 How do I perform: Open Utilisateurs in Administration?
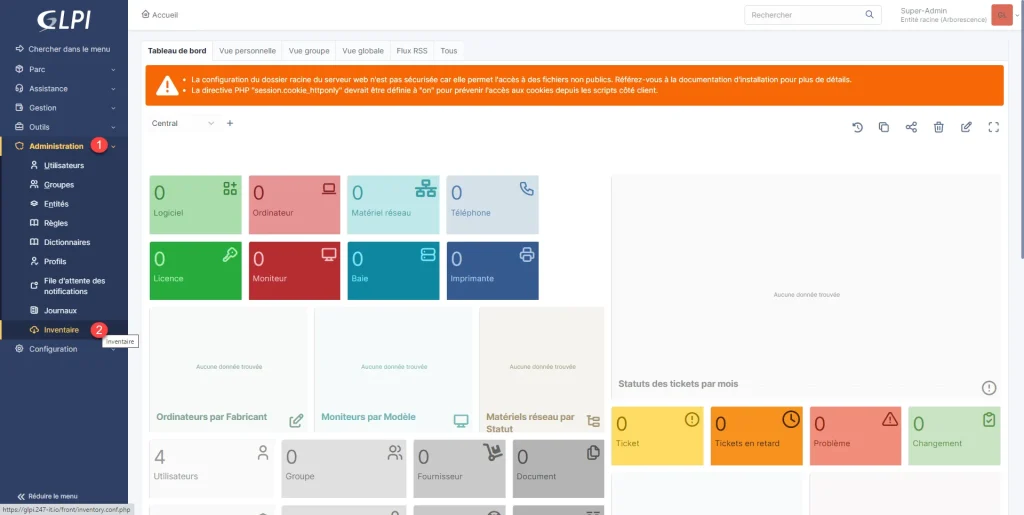point(64,166)
